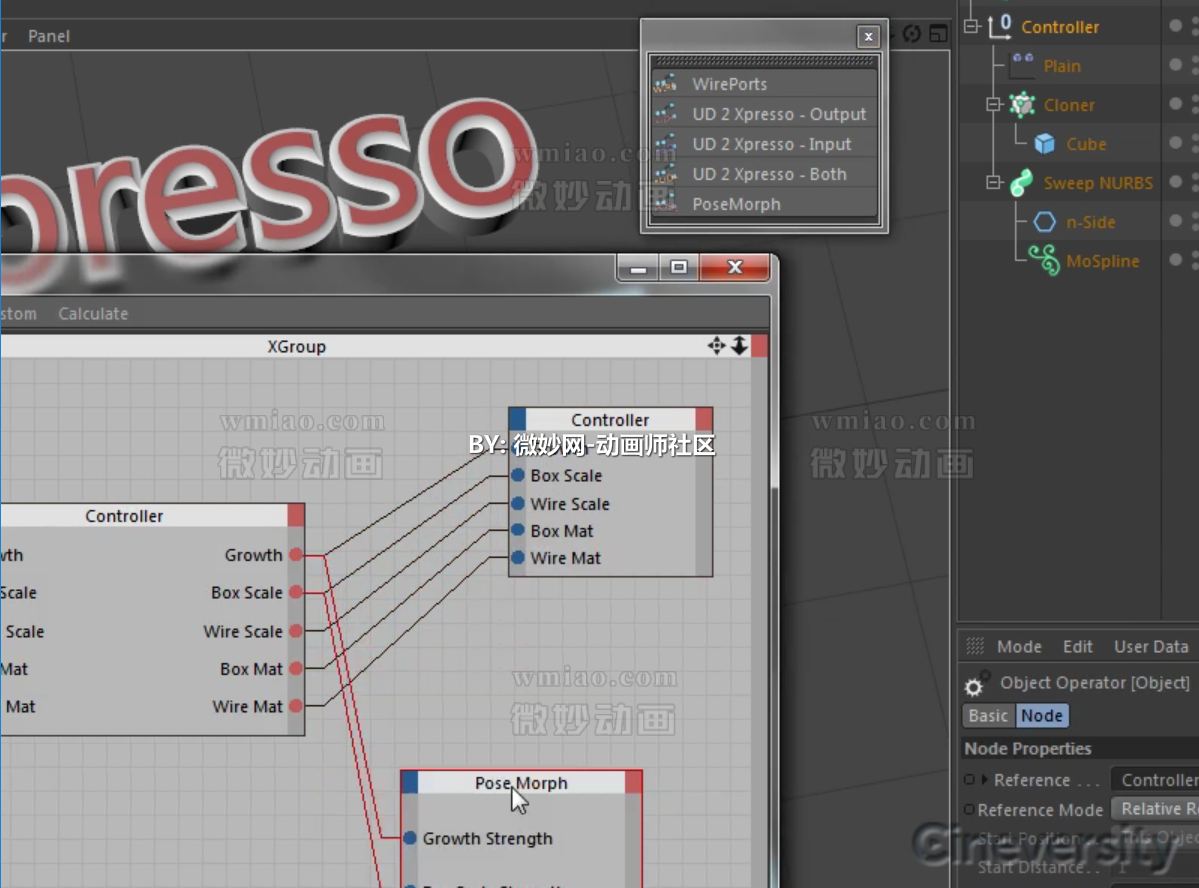Switch to the Basic tab

point(987,716)
